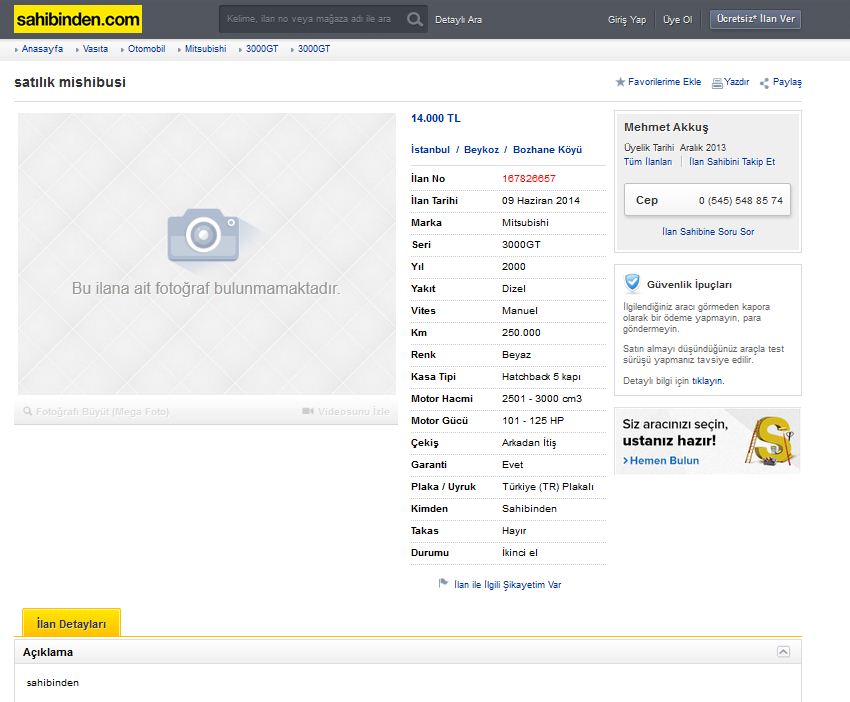Click the Yazdır printer icon
This screenshot has height=702, width=850.
point(717,83)
